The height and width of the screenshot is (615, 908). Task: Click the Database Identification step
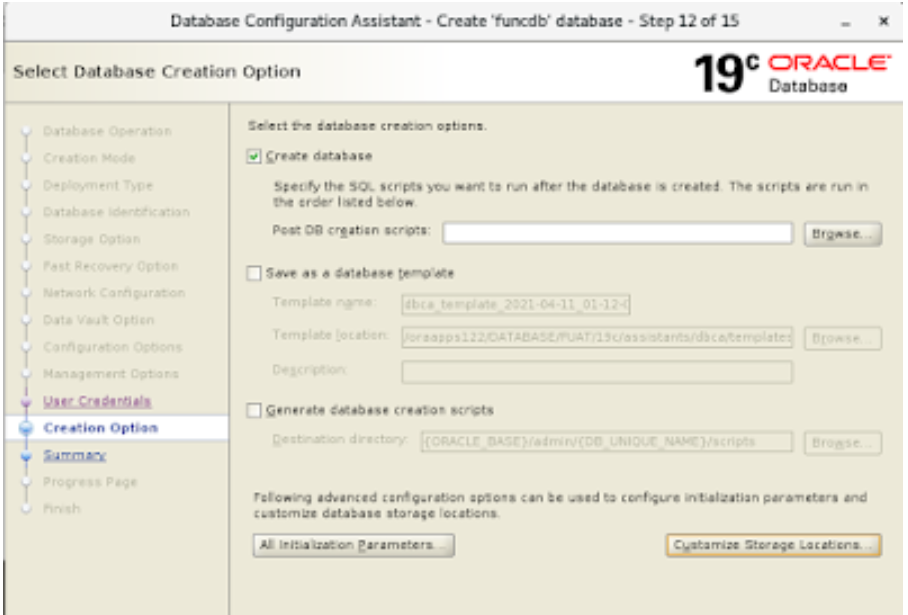[116, 212]
